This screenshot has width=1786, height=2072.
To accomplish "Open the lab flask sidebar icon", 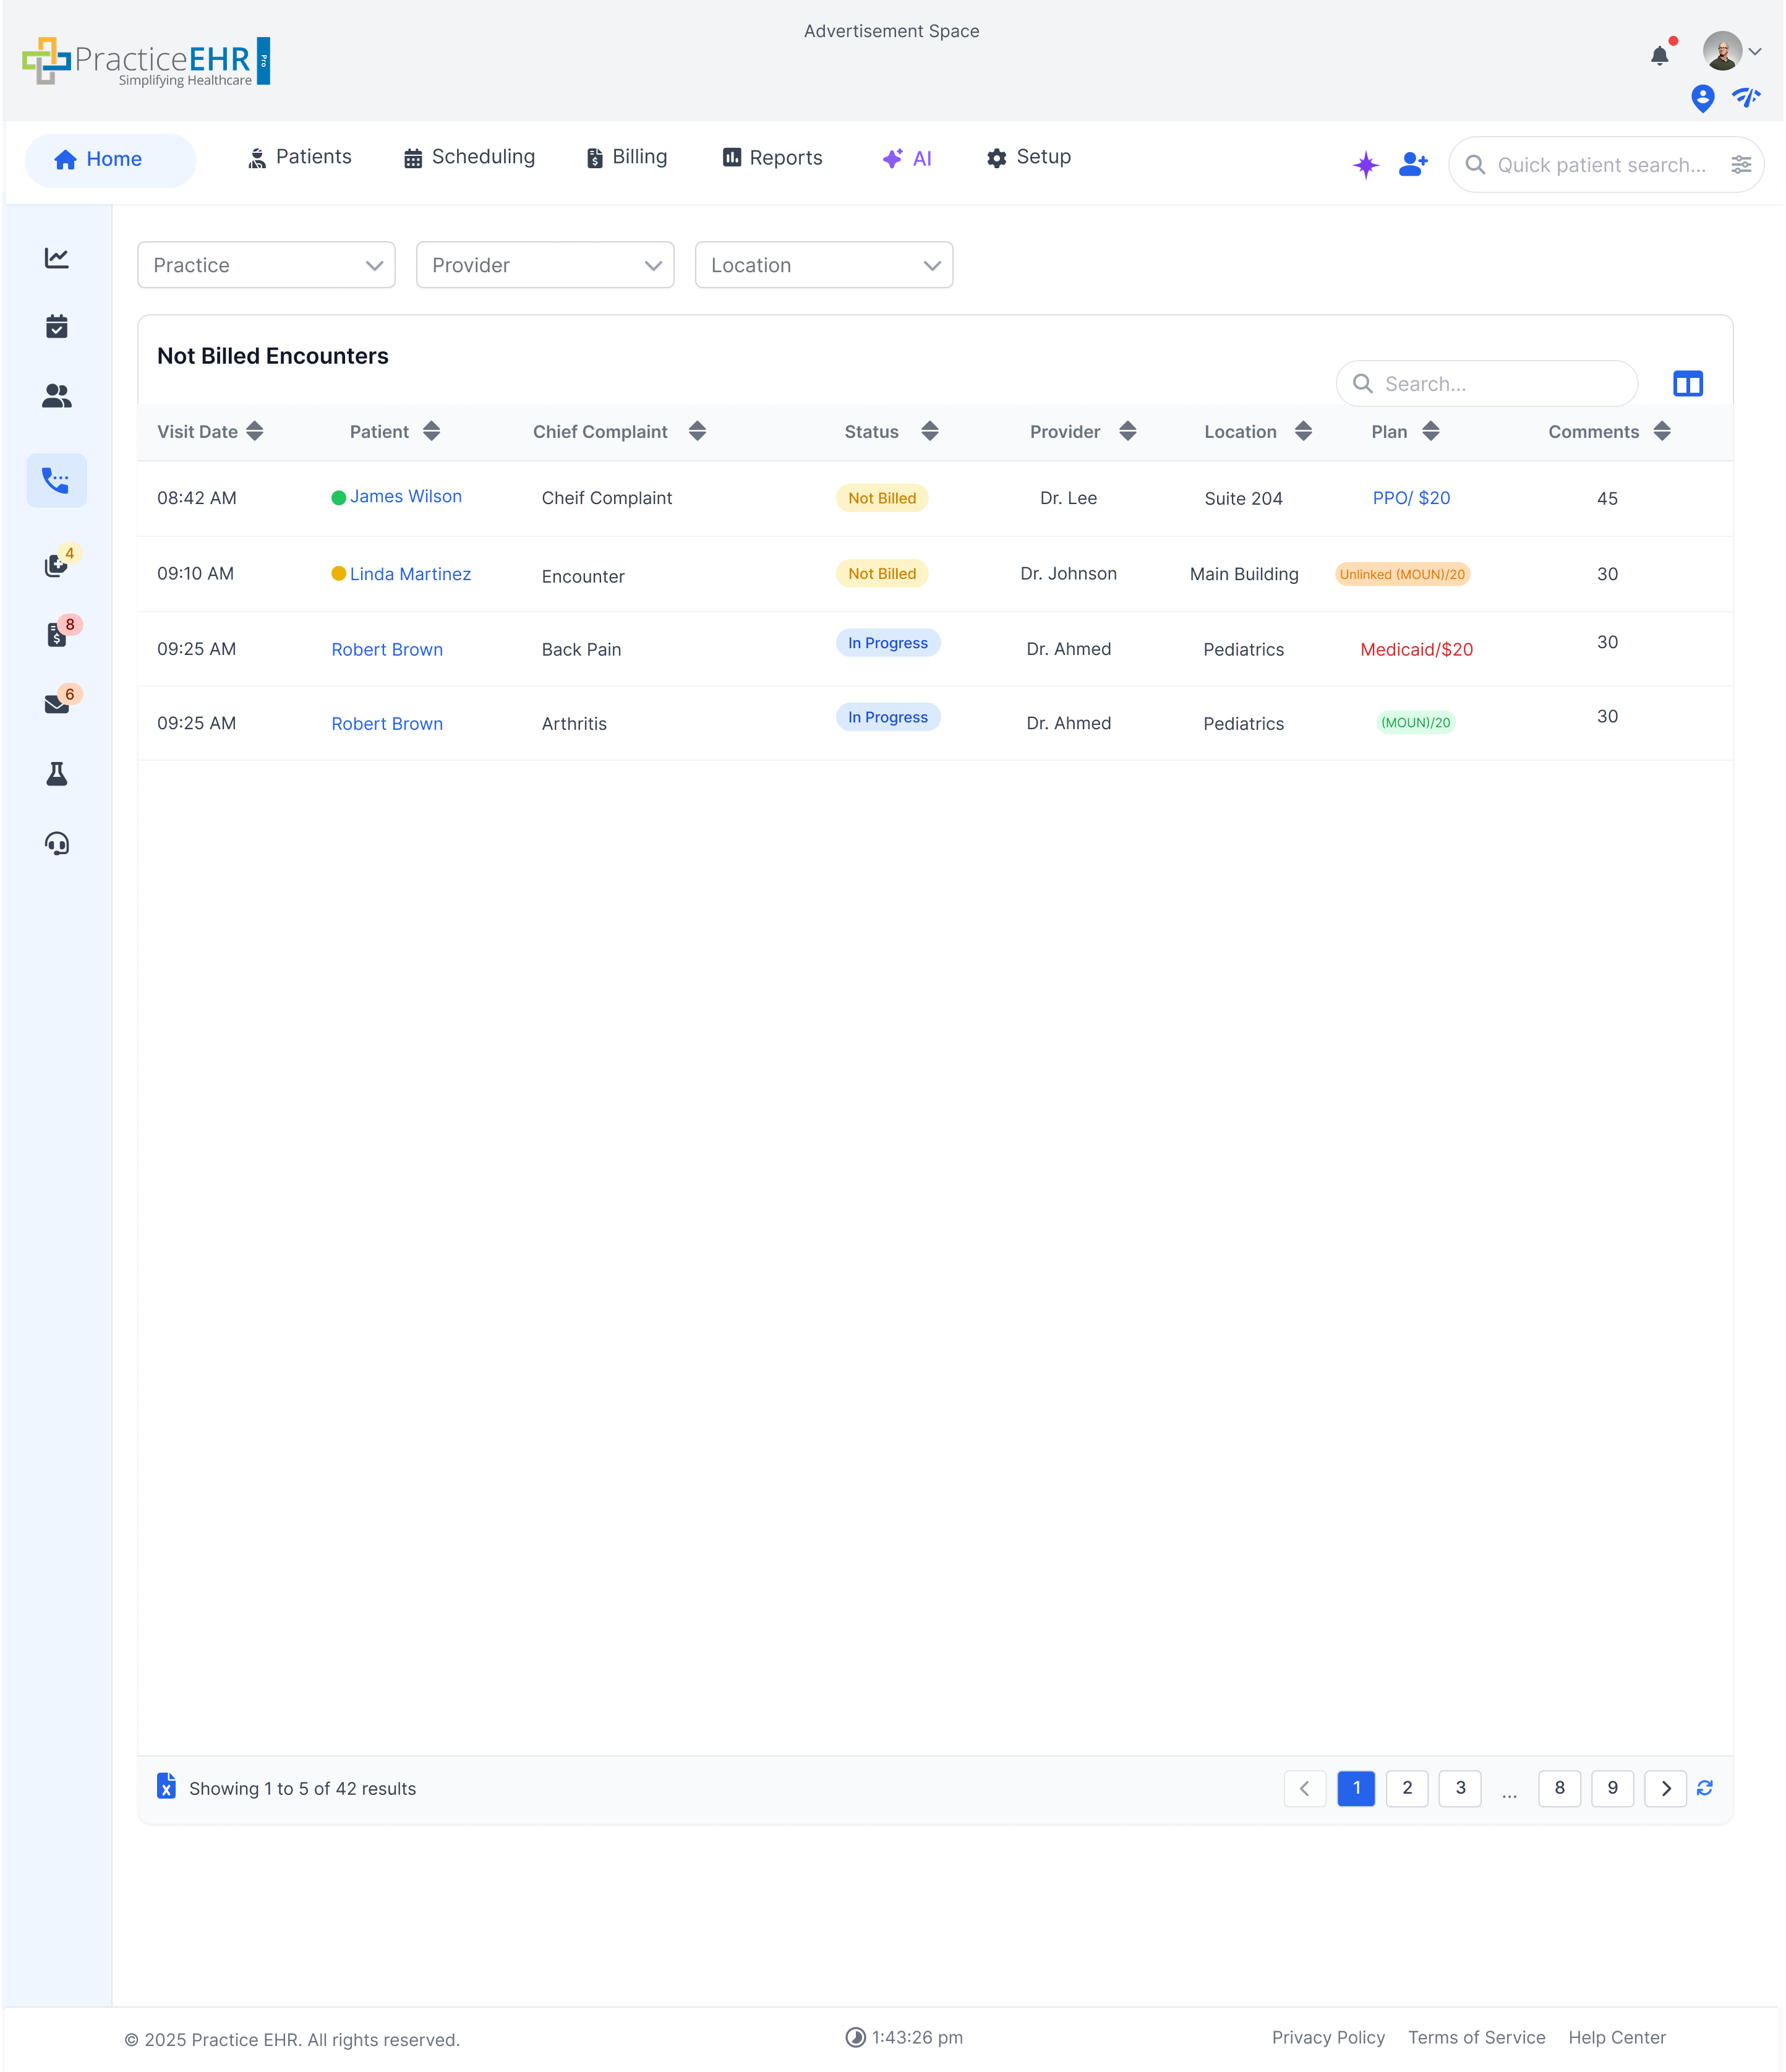I will pos(57,774).
